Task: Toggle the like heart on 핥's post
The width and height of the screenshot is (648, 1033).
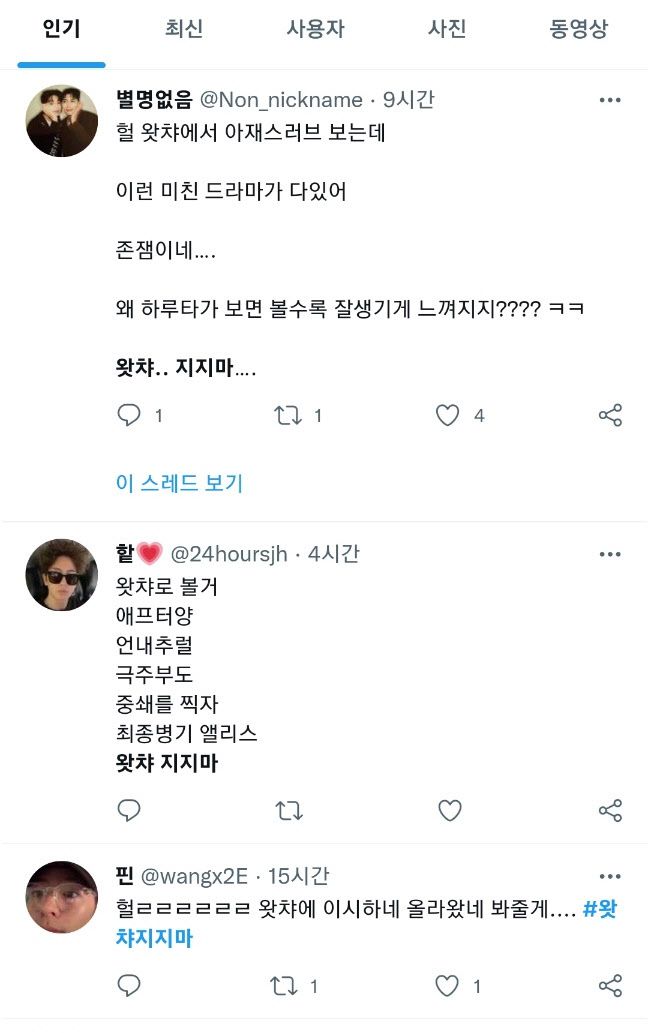Action: tap(451, 812)
